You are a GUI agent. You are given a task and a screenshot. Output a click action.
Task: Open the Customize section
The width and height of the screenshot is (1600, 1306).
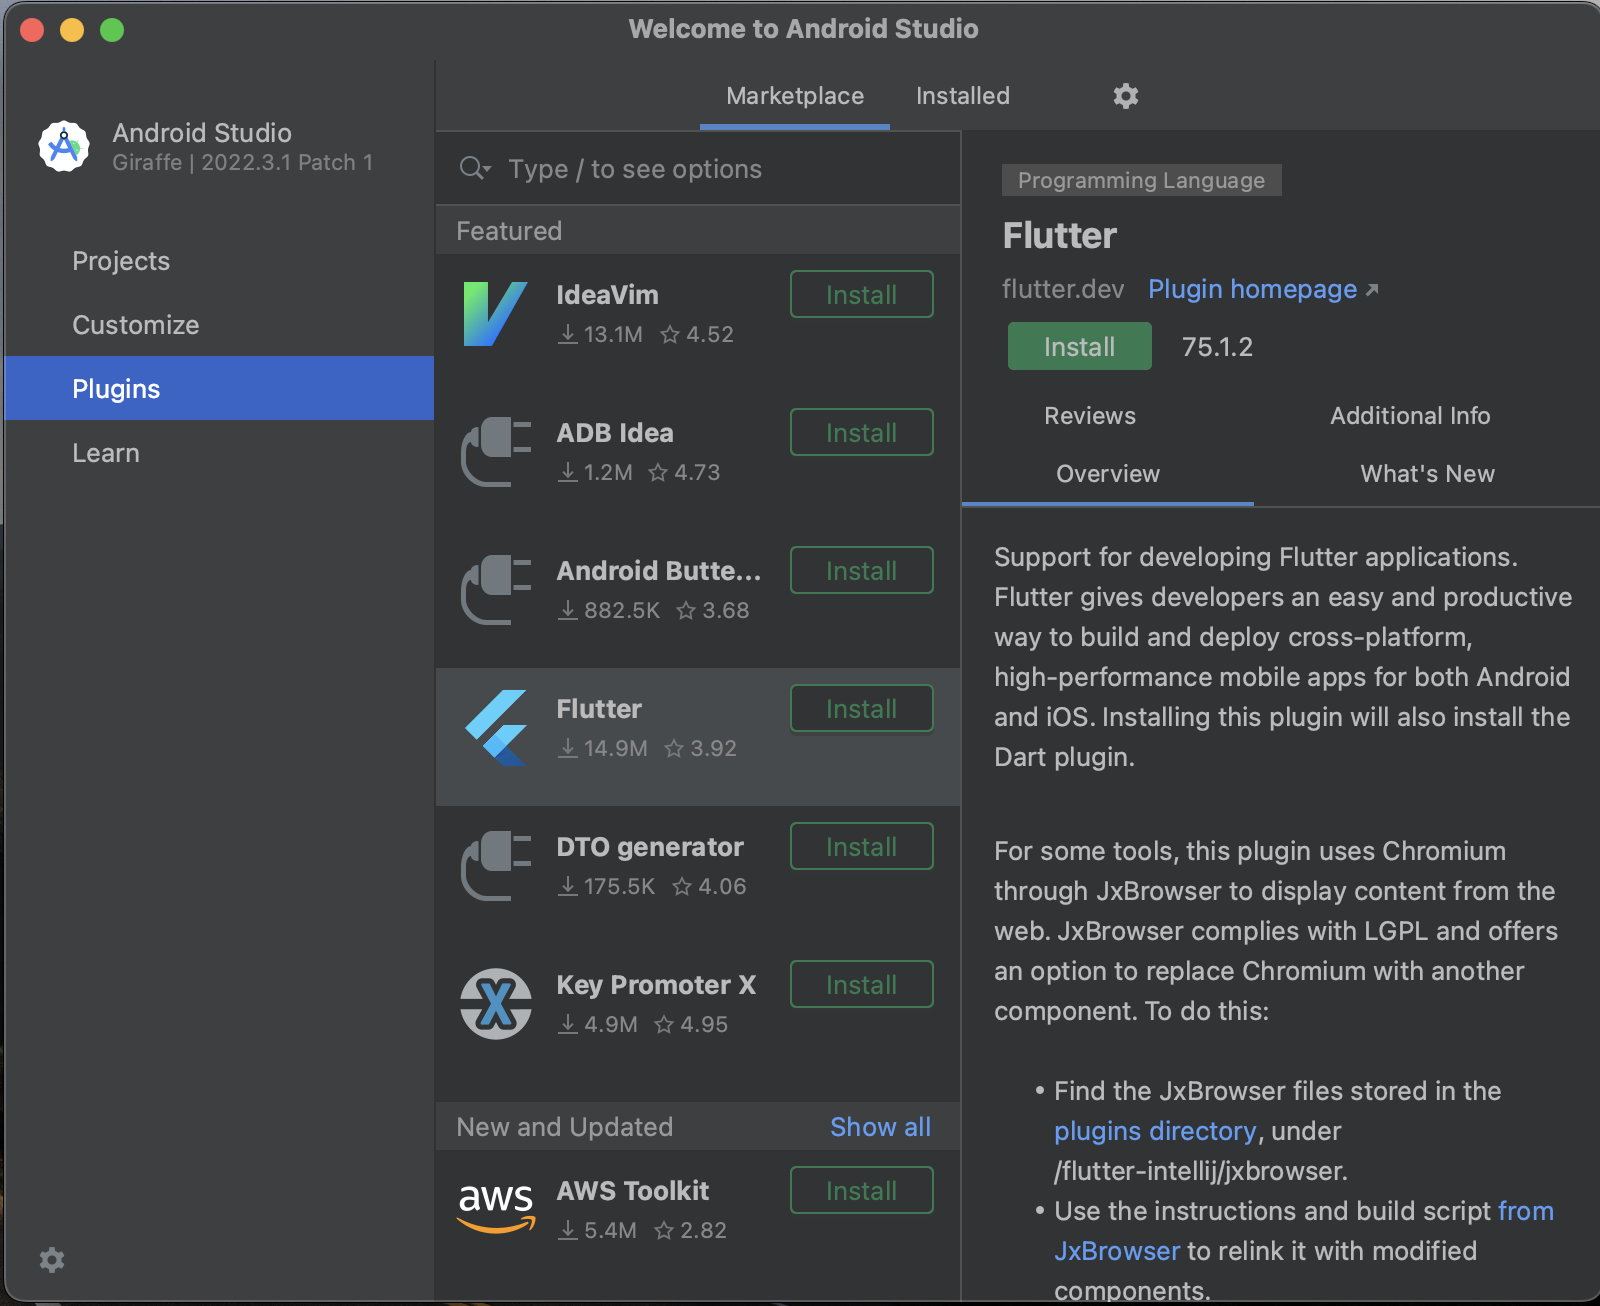pyautogui.click(x=136, y=325)
